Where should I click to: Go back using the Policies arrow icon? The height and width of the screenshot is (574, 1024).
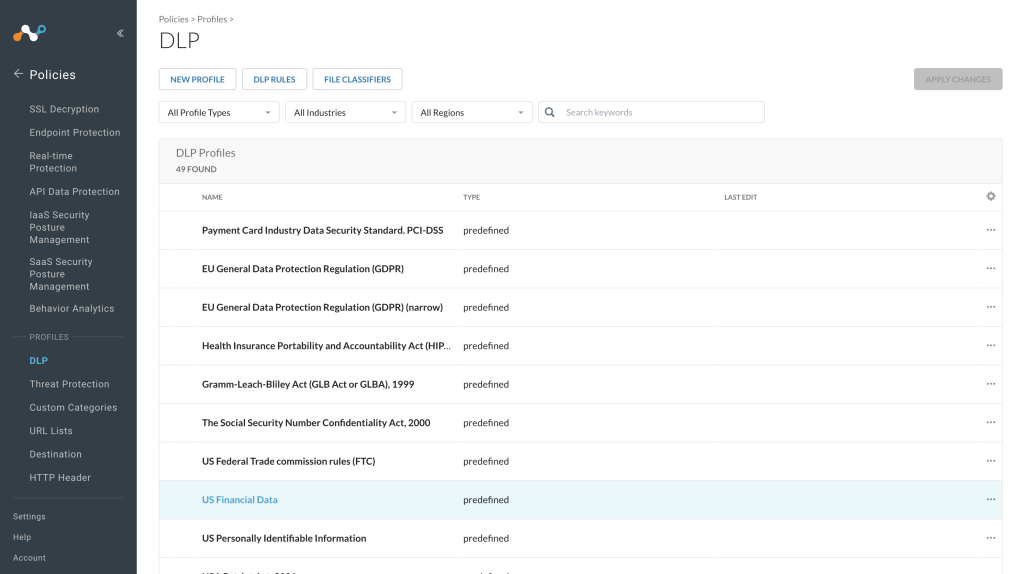pyautogui.click(x=18, y=74)
